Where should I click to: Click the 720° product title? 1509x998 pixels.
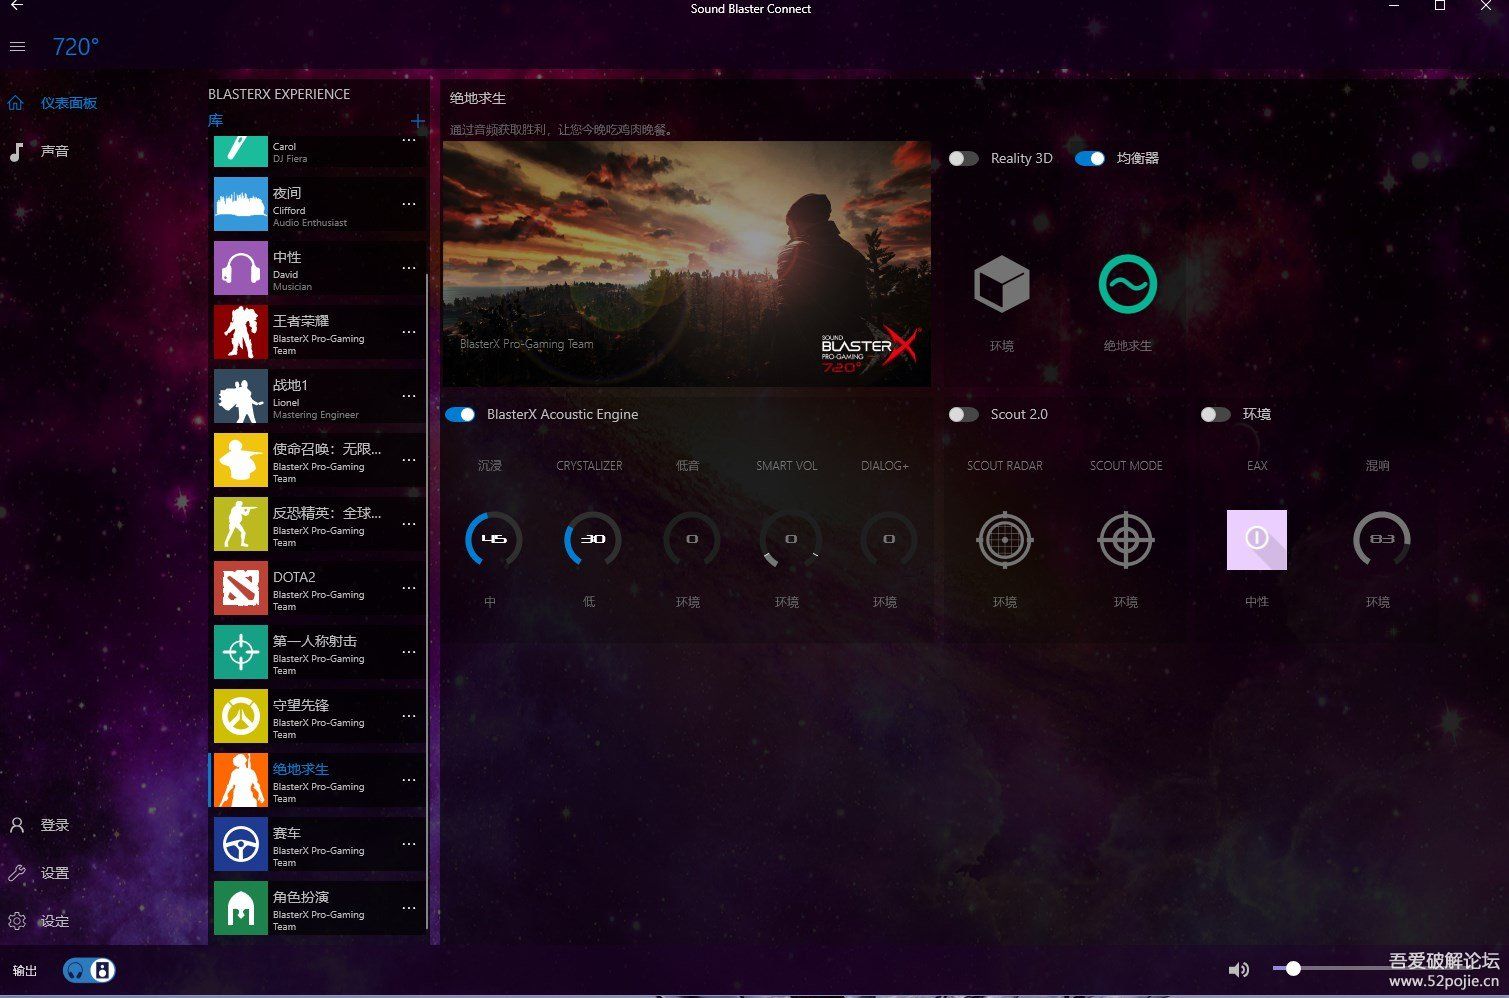[76, 47]
